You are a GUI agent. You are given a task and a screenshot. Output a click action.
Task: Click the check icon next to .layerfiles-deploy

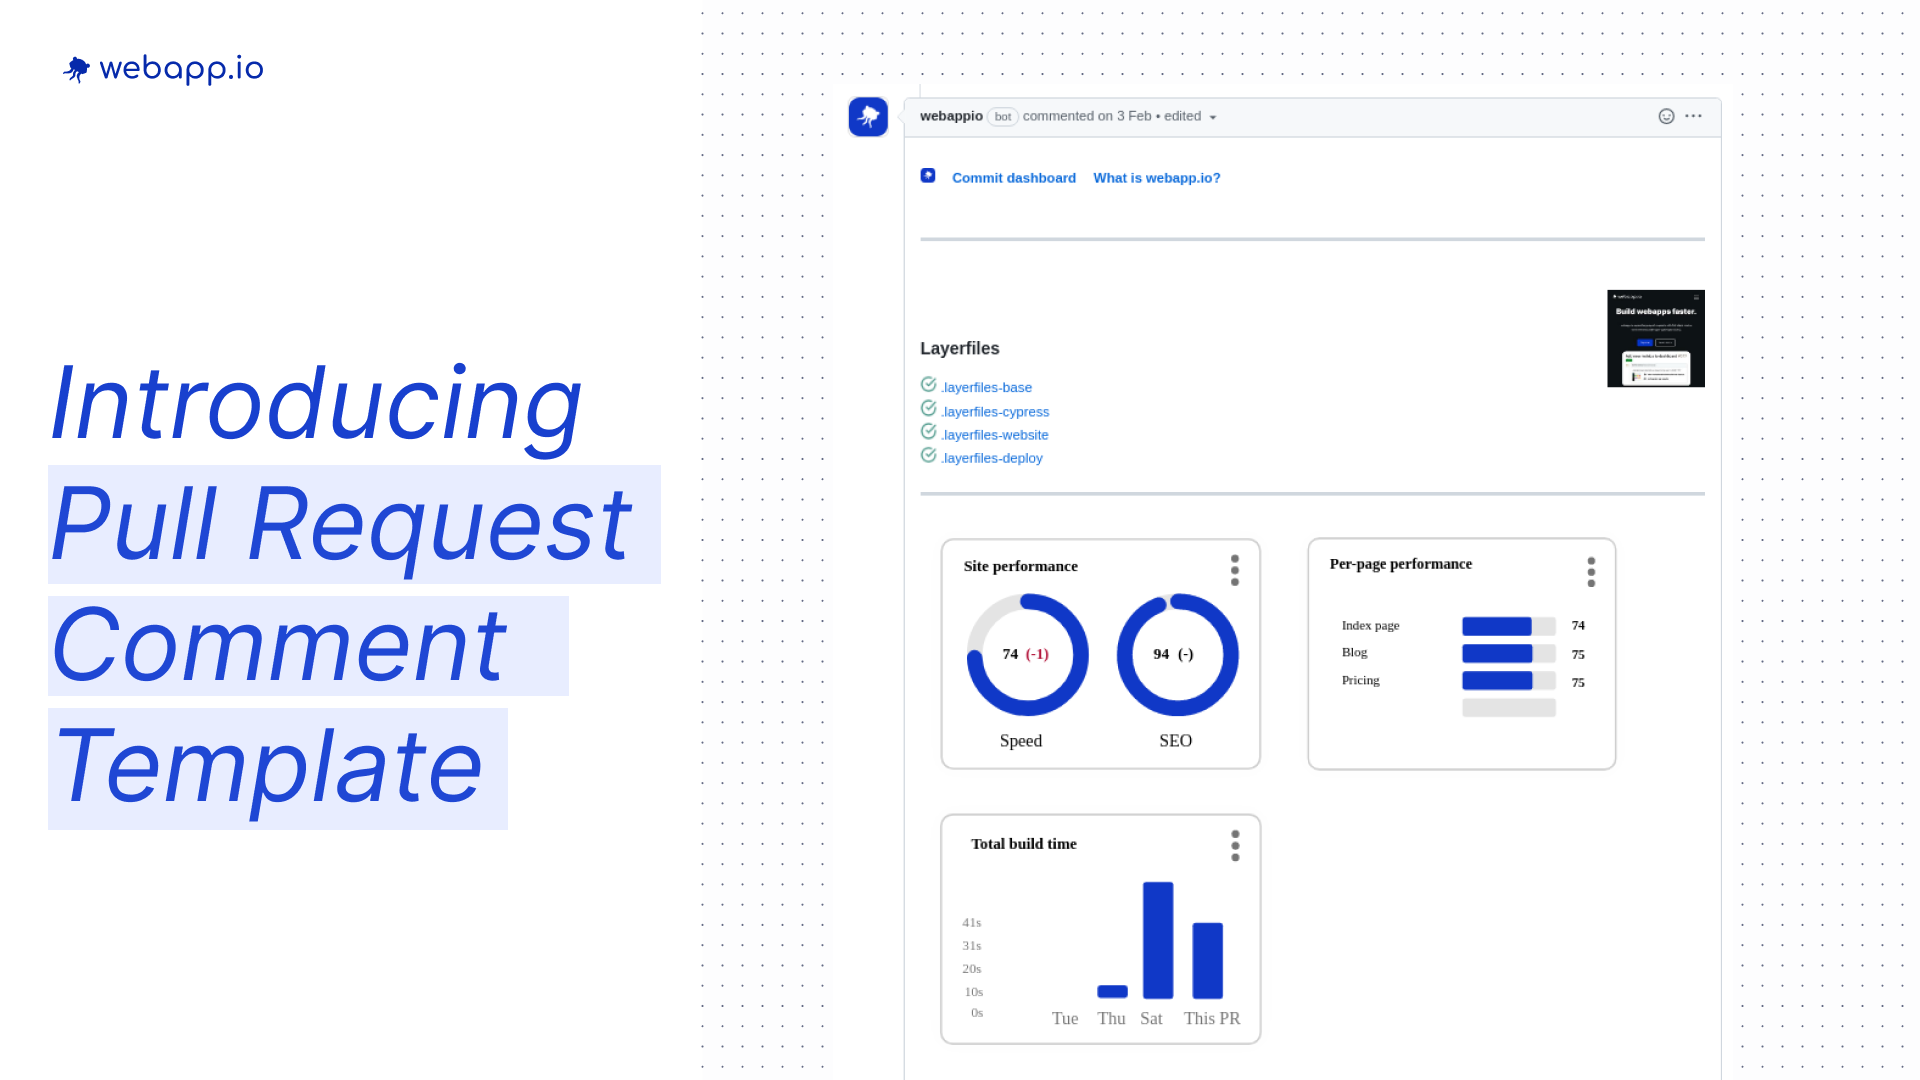click(x=928, y=456)
